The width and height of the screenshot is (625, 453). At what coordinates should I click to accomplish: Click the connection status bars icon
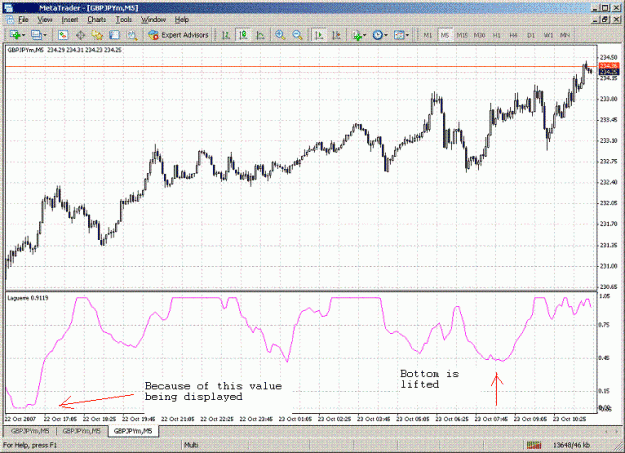(x=534, y=445)
